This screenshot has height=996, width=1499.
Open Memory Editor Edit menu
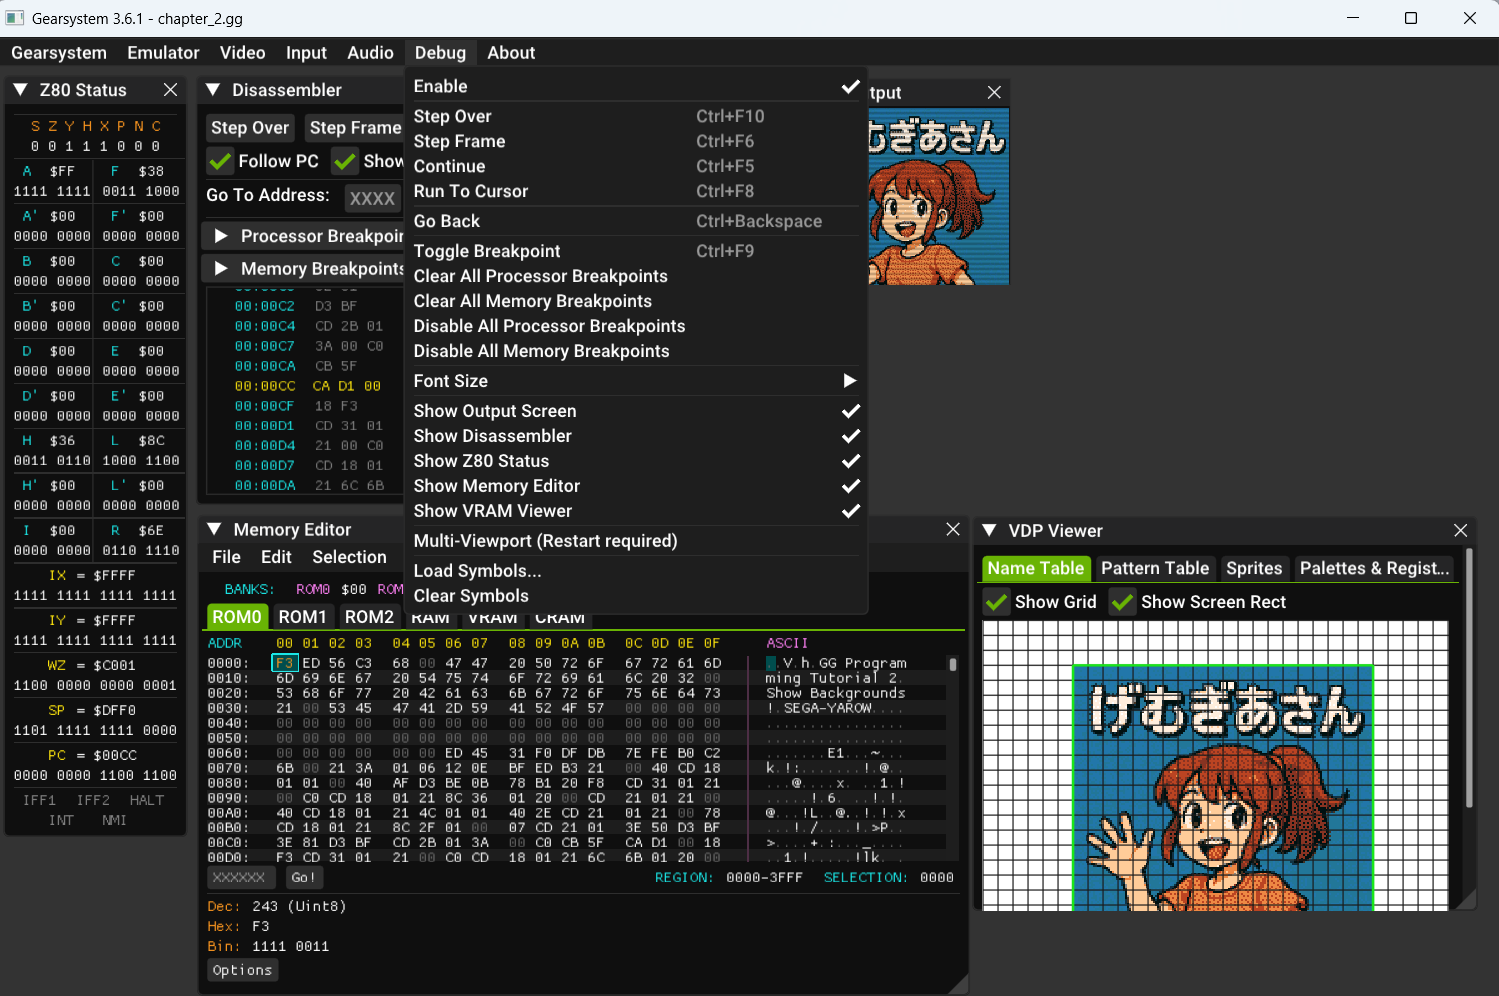click(276, 557)
